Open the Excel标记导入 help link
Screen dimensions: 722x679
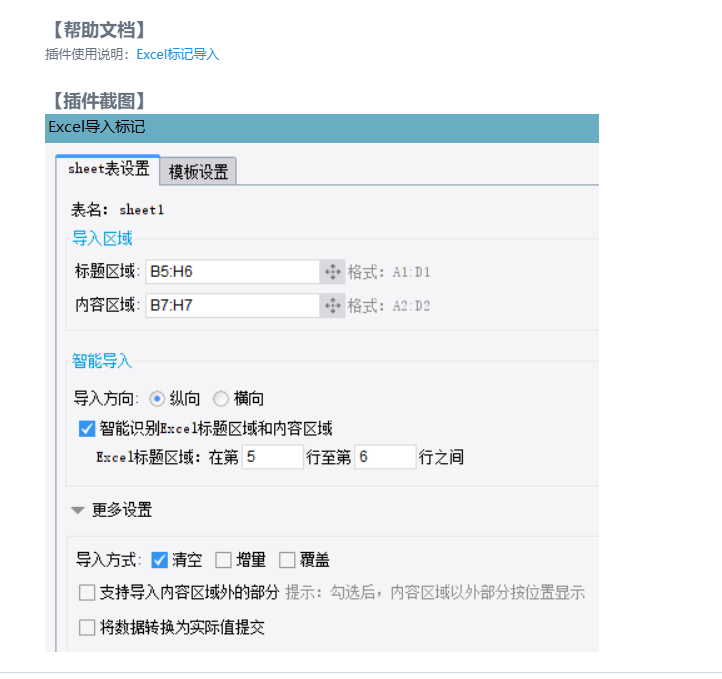[x=177, y=54]
